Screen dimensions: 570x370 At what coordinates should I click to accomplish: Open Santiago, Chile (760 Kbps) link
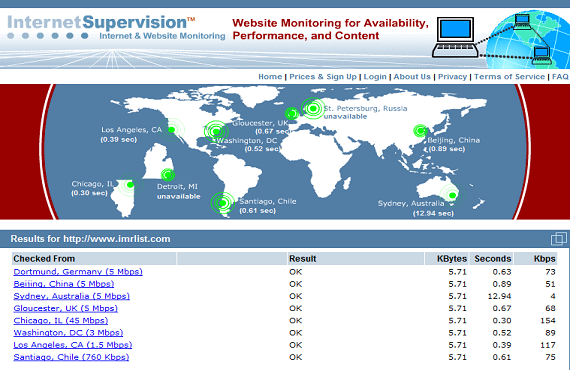(x=71, y=357)
